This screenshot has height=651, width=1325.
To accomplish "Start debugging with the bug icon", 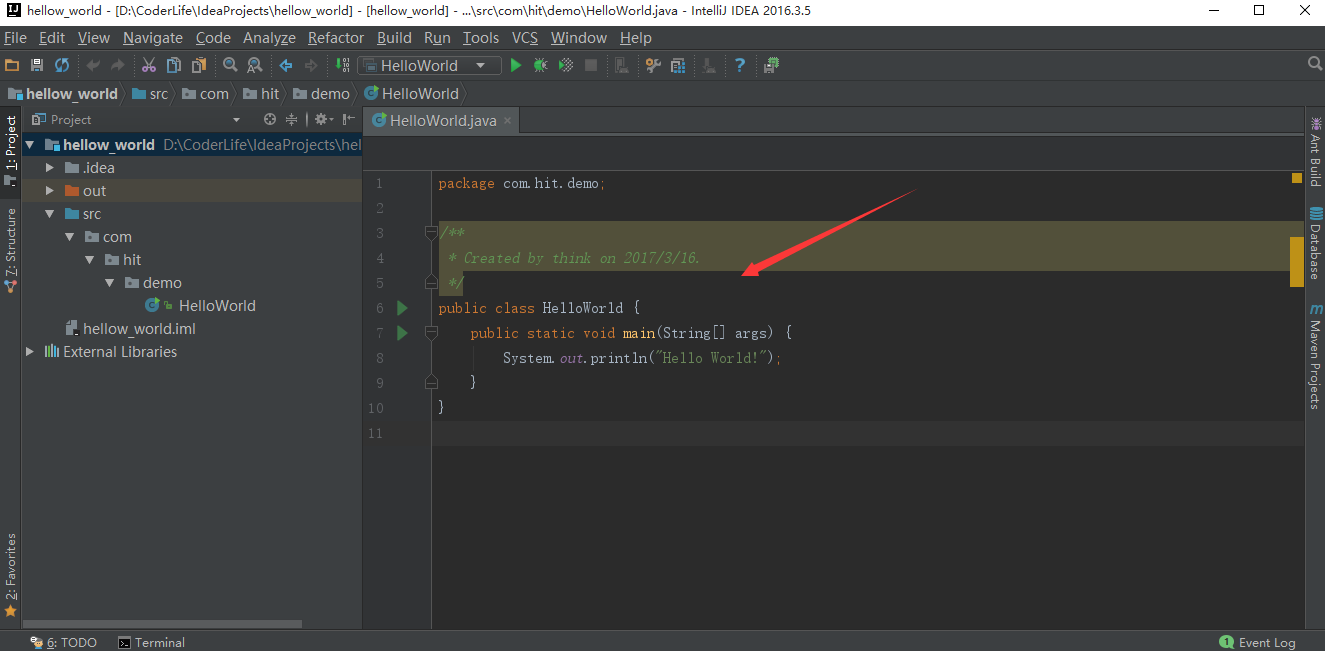I will coord(540,65).
